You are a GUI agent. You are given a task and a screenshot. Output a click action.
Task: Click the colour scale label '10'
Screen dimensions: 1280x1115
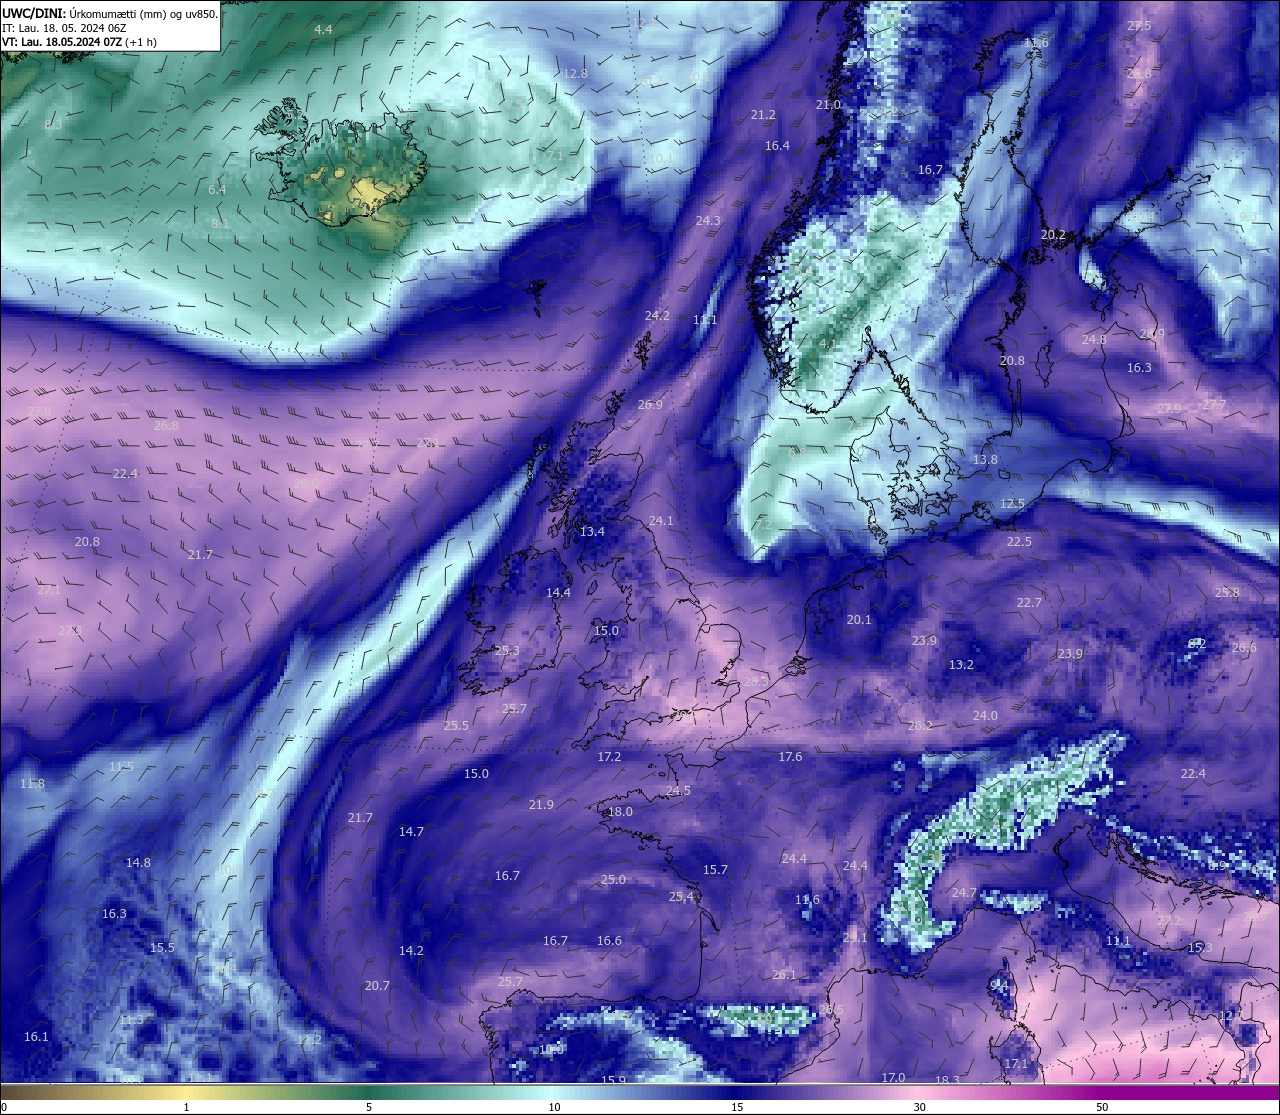(x=553, y=1106)
